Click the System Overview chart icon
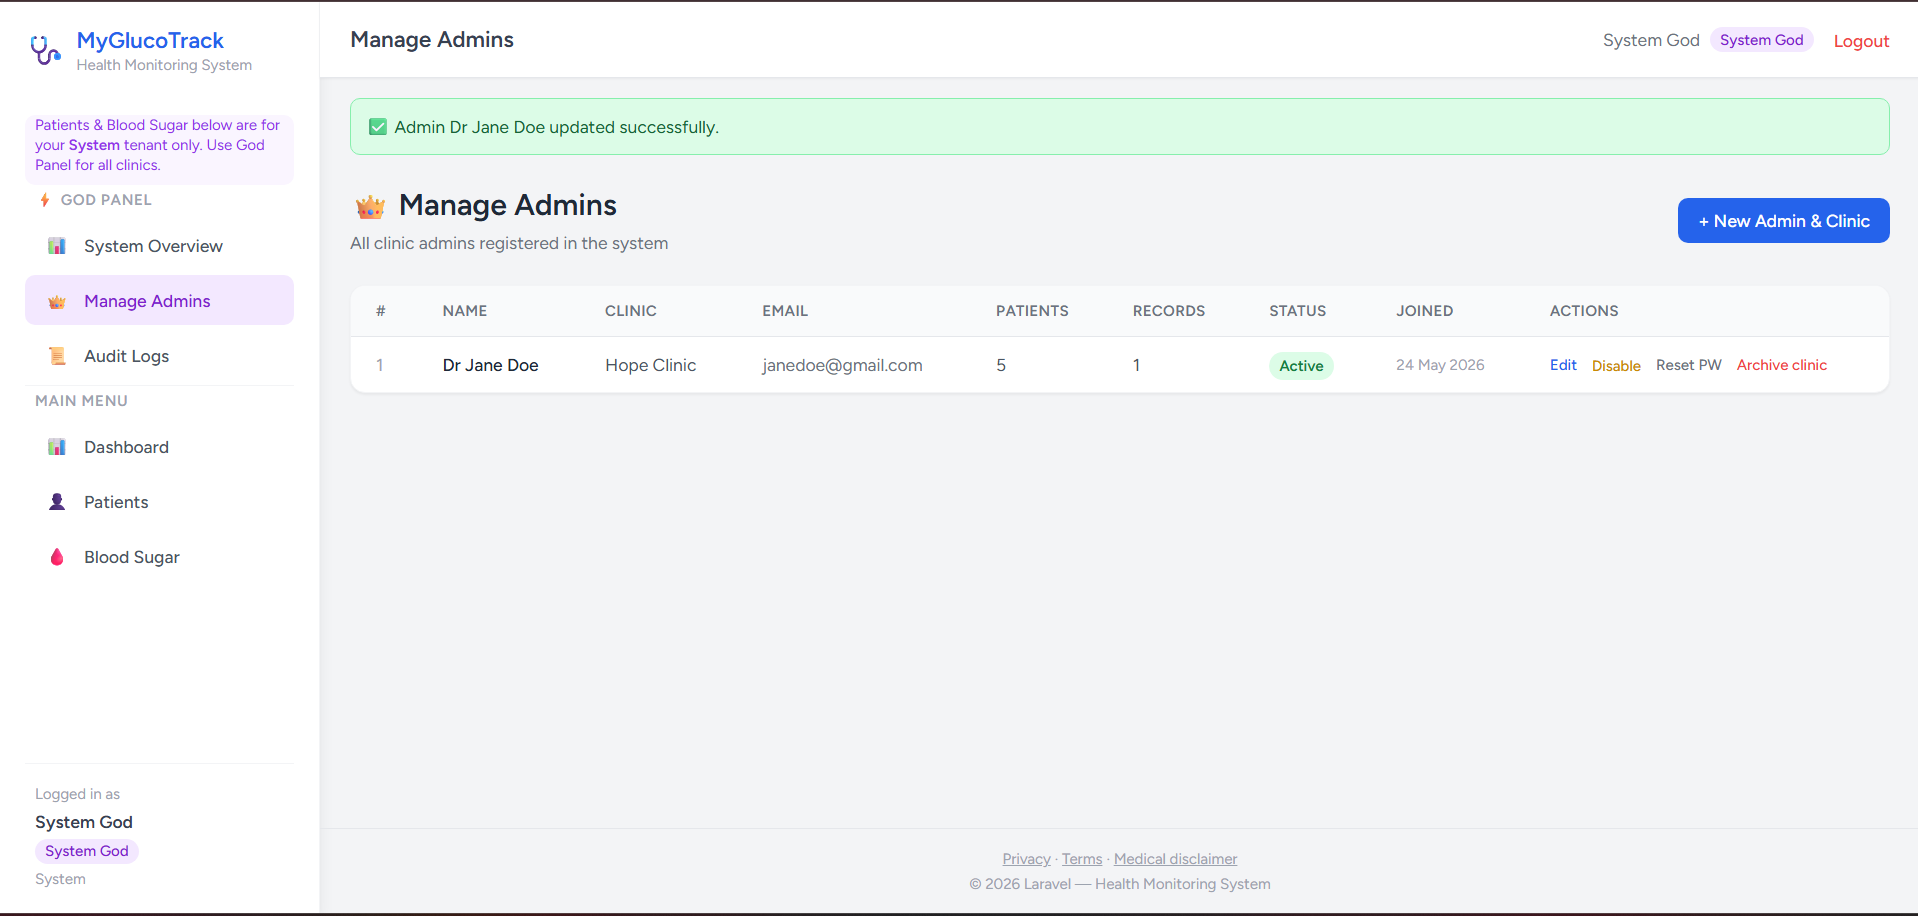Screen dimensions: 1918x916 pos(57,246)
